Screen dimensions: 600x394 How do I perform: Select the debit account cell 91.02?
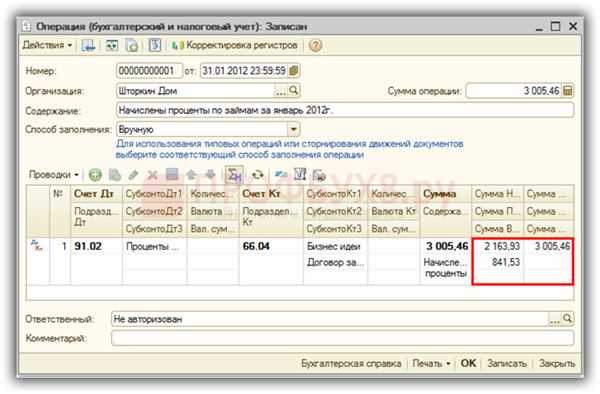[96, 246]
